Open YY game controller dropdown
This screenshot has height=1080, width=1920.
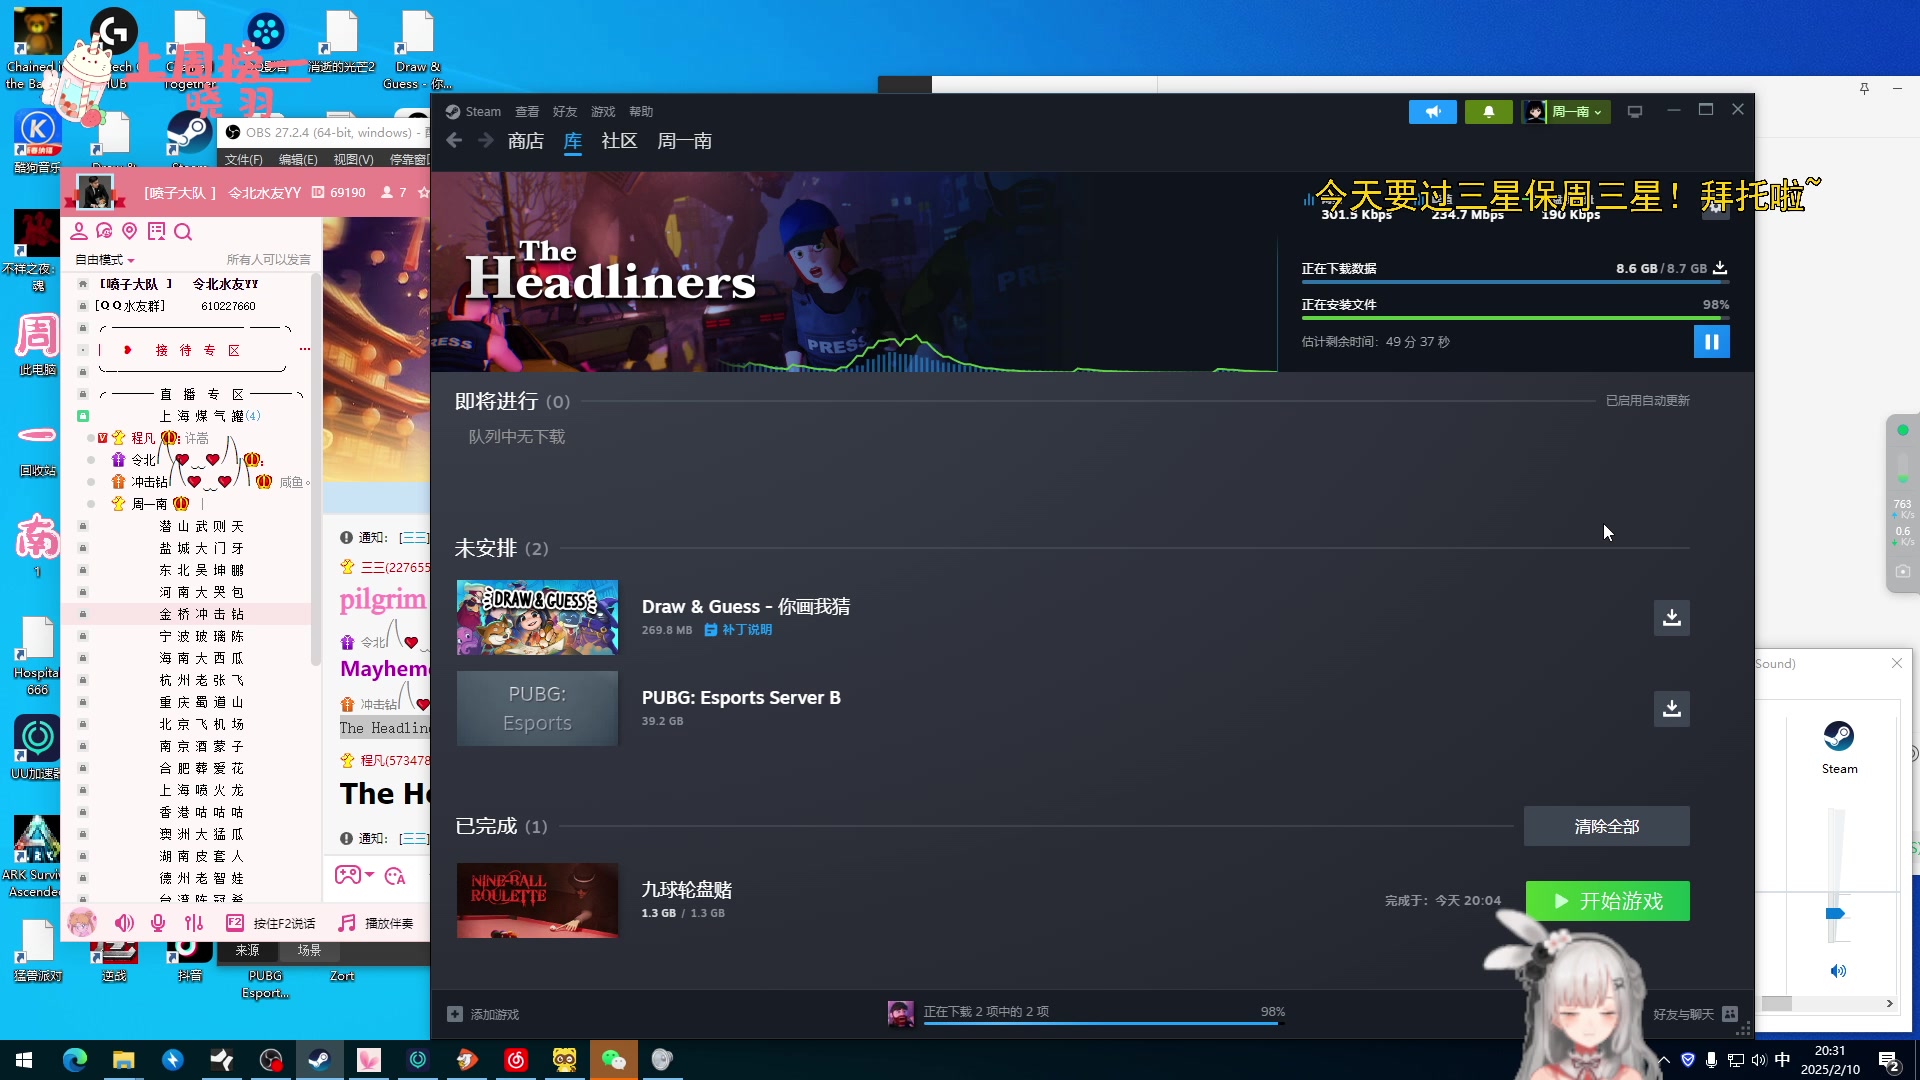coord(354,875)
